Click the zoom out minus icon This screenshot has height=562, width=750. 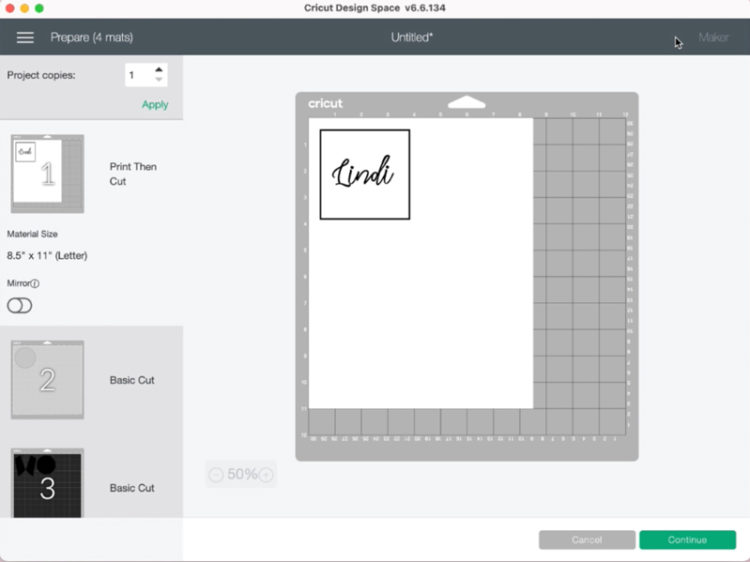(x=217, y=474)
